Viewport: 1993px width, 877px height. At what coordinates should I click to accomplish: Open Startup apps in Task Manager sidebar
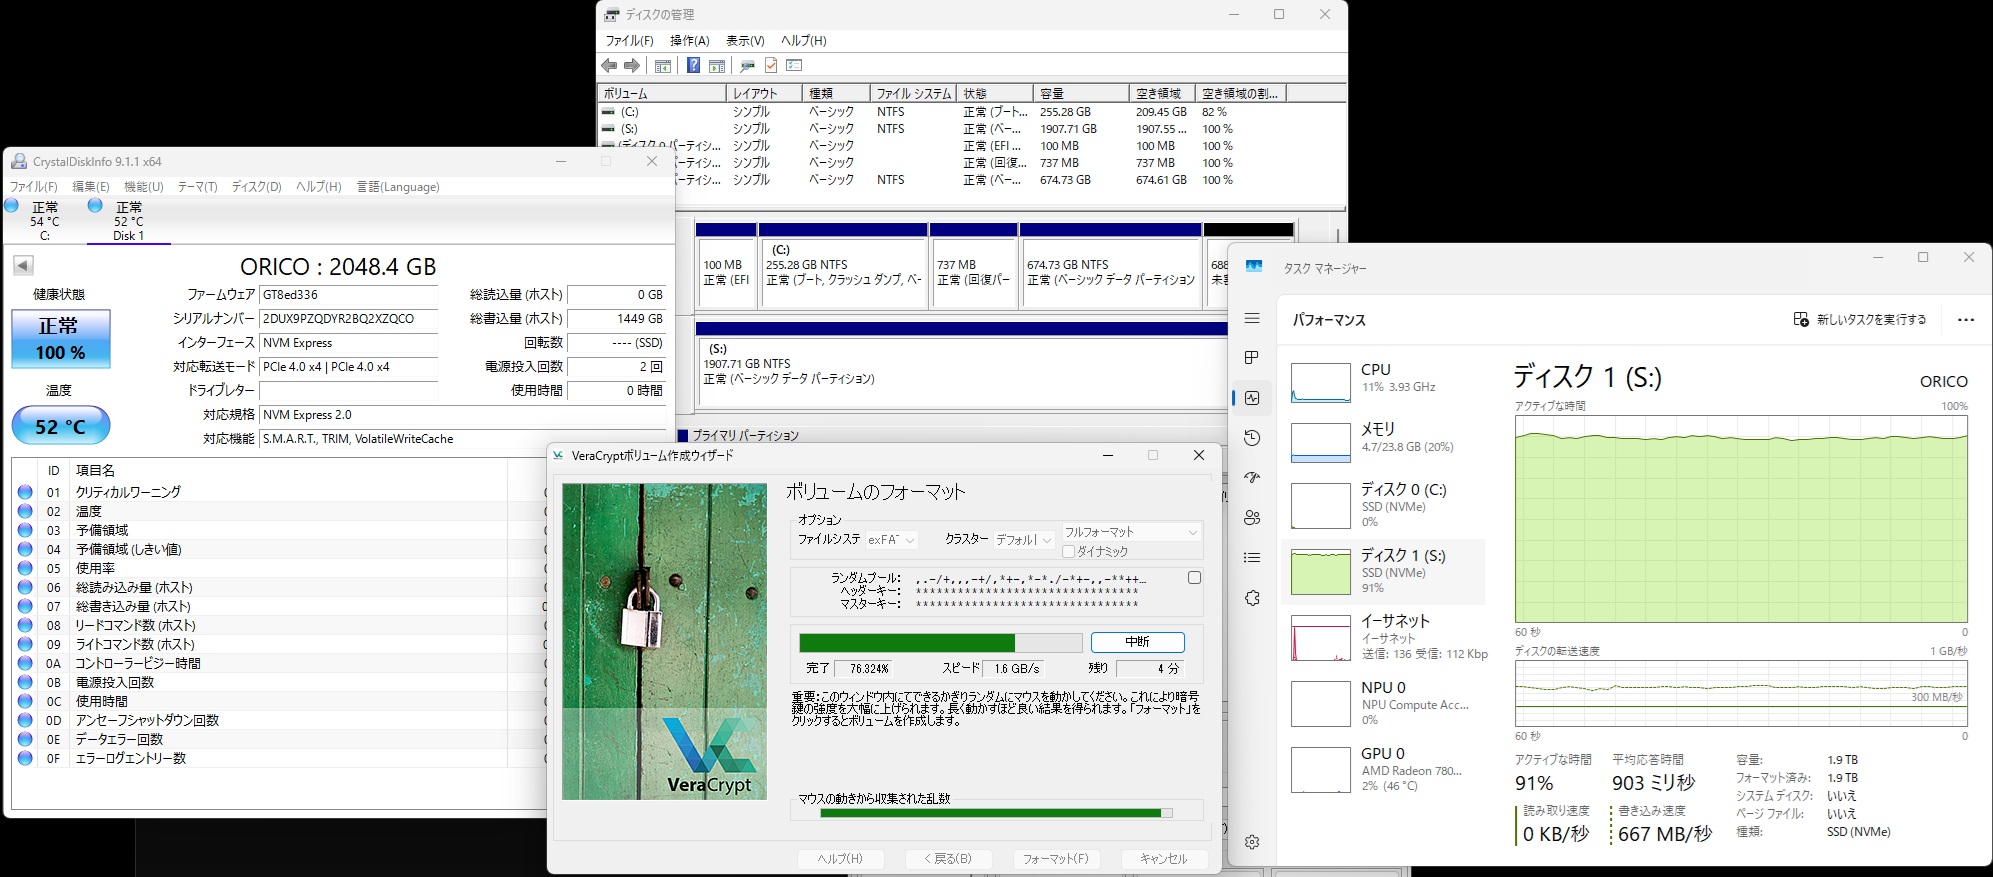[1252, 478]
